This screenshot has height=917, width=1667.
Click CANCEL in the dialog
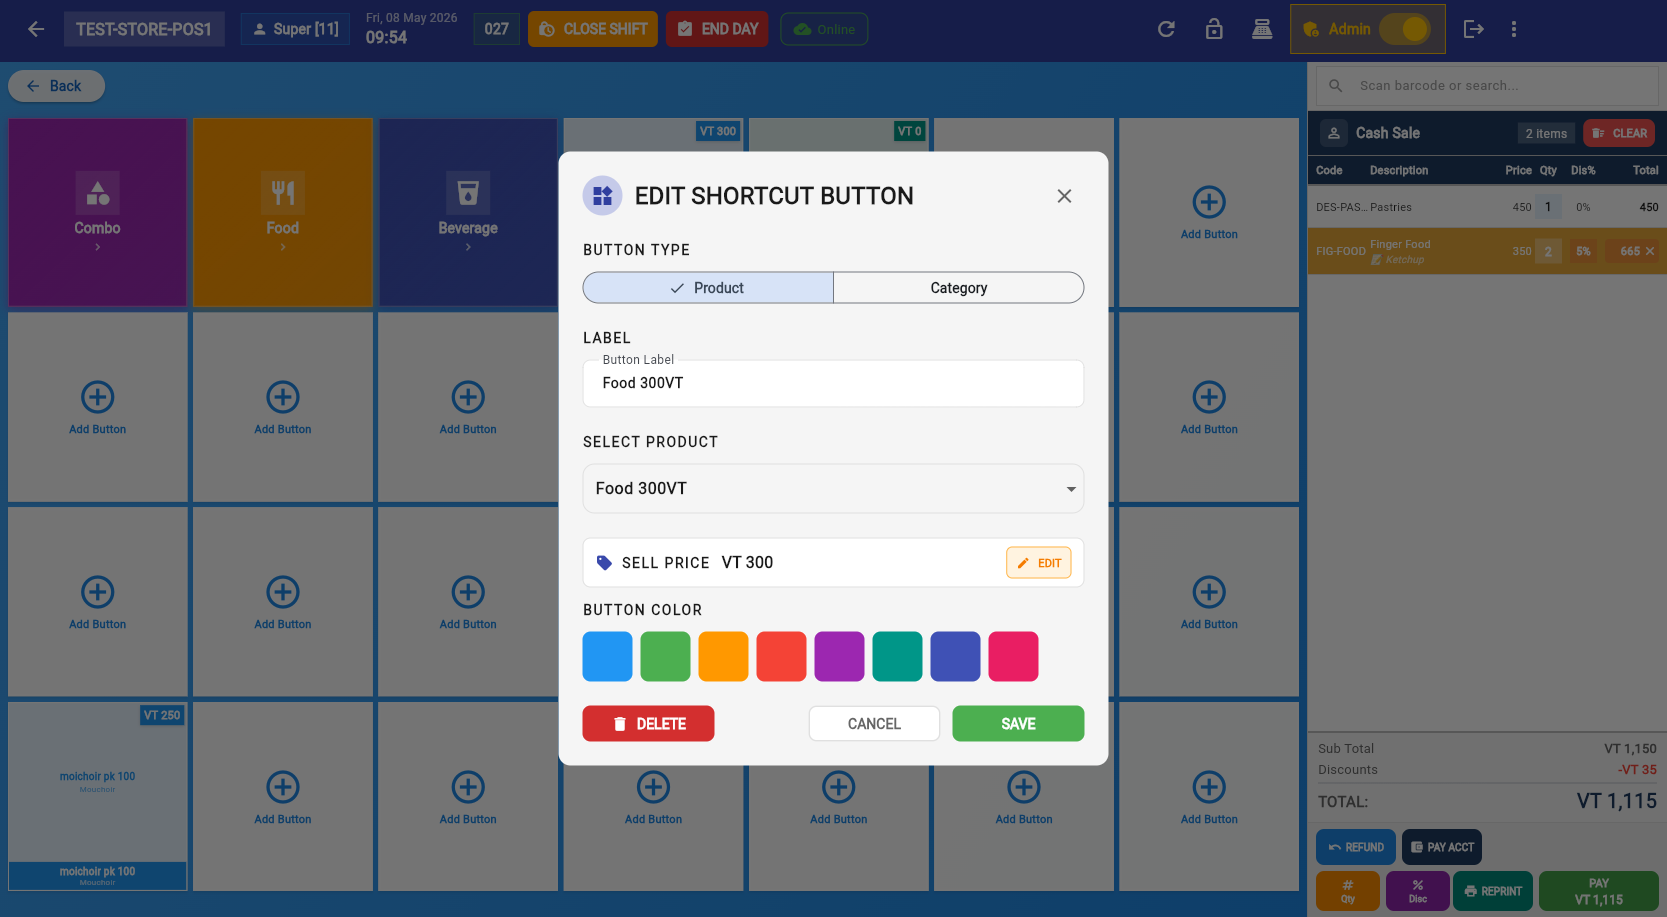tap(874, 723)
